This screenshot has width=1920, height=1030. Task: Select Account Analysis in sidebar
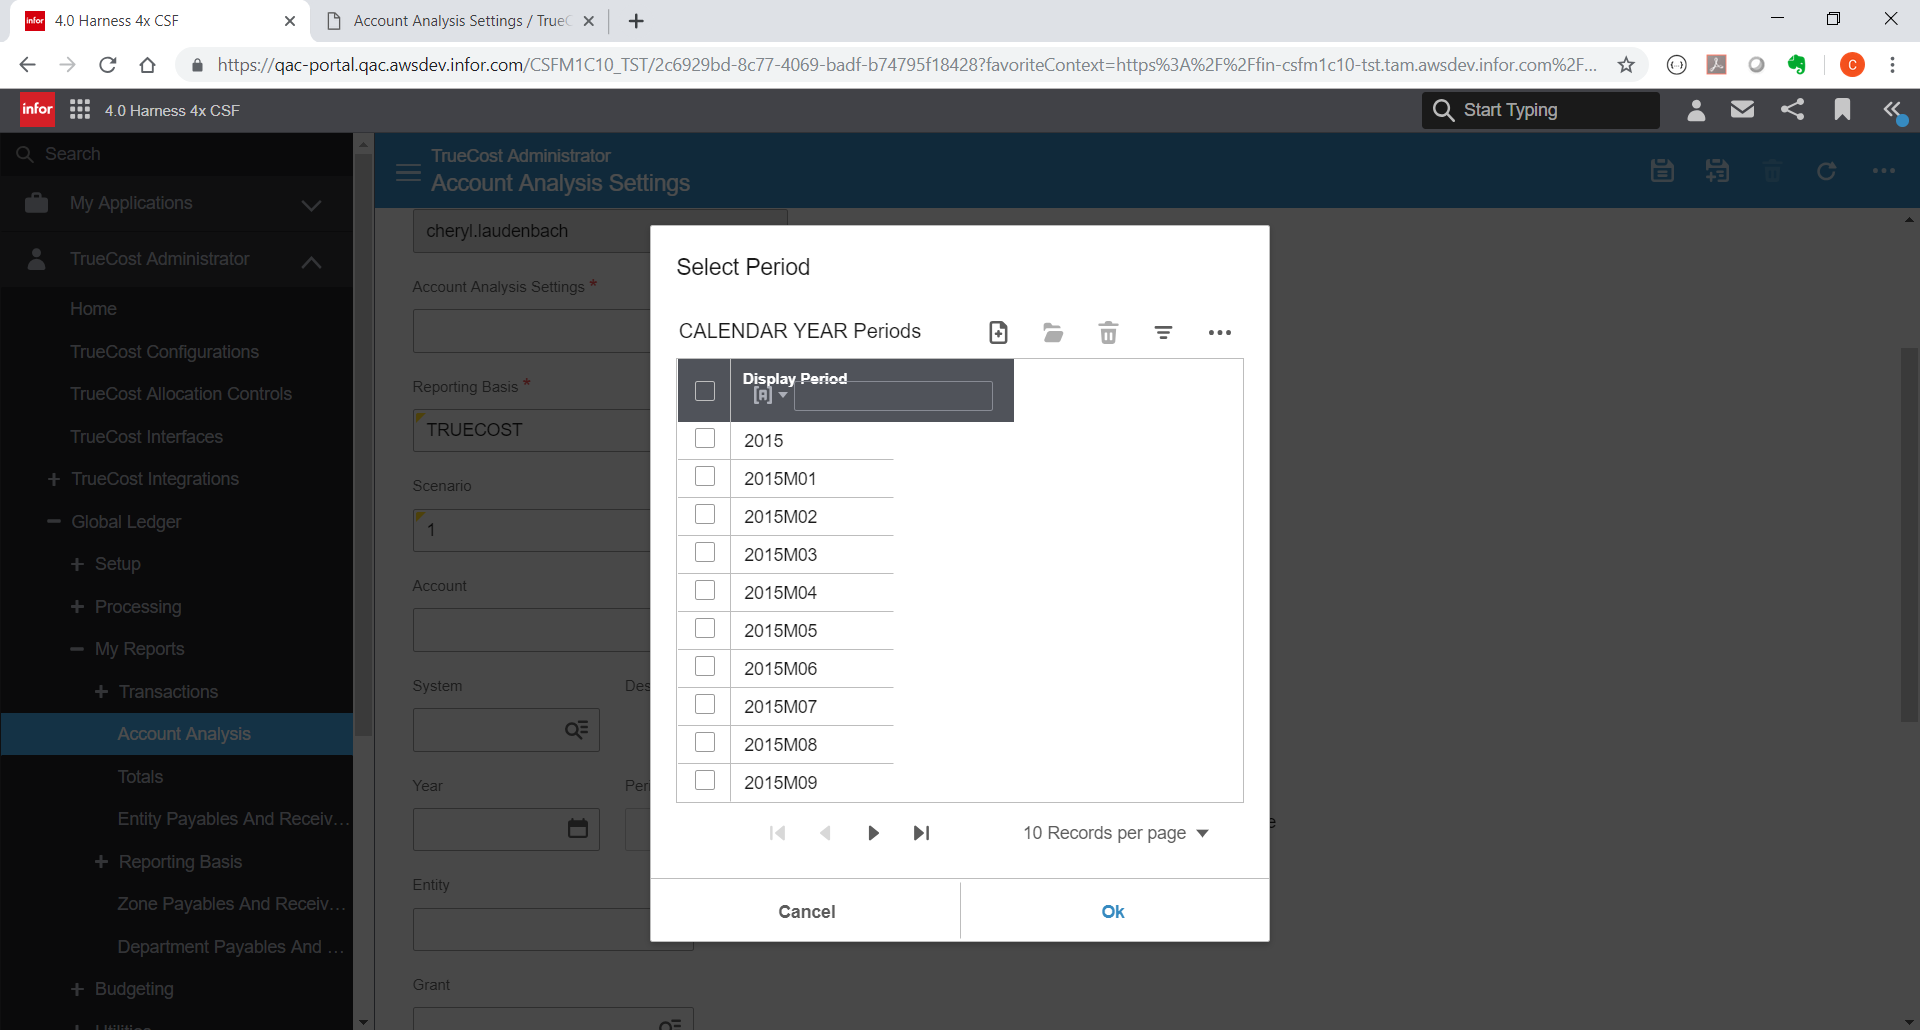tap(177, 734)
